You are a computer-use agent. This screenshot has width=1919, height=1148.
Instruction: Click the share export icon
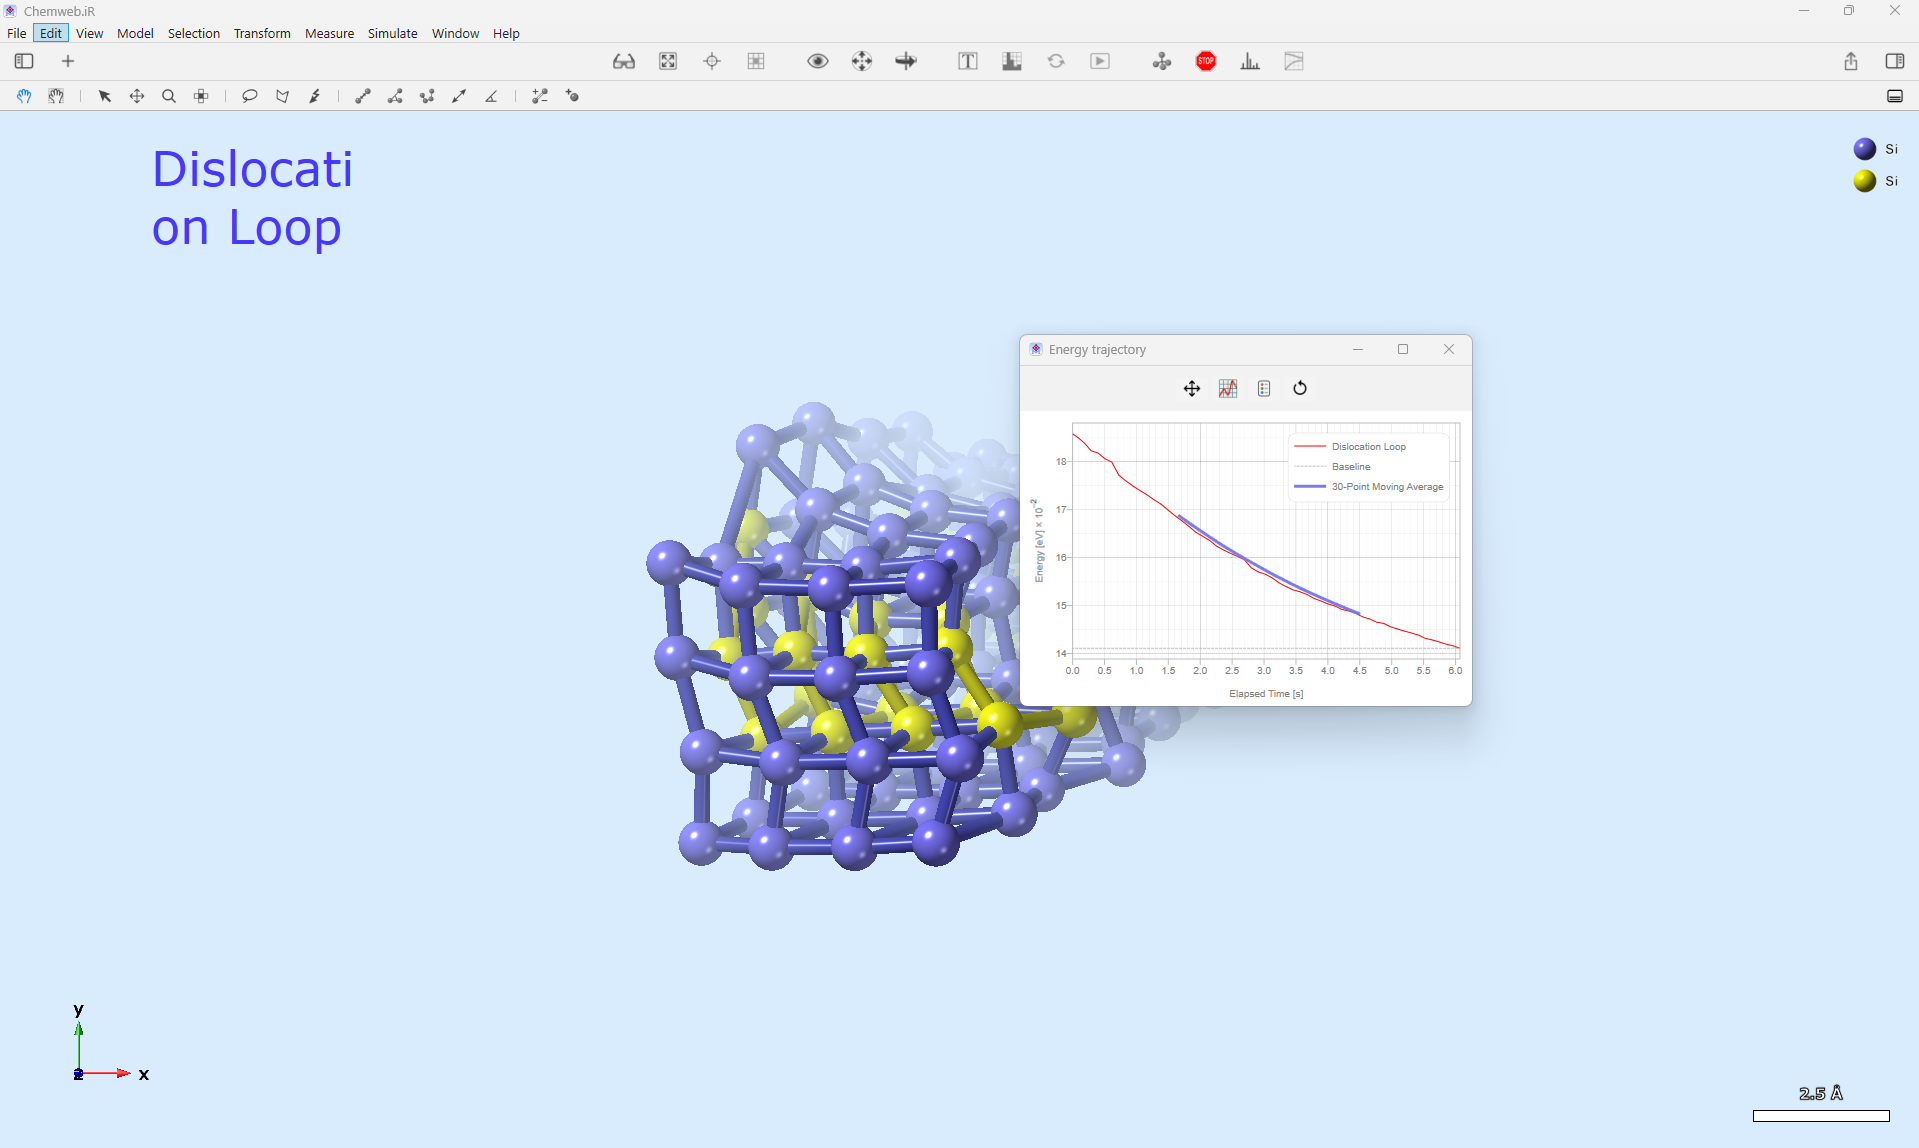click(1851, 61)
